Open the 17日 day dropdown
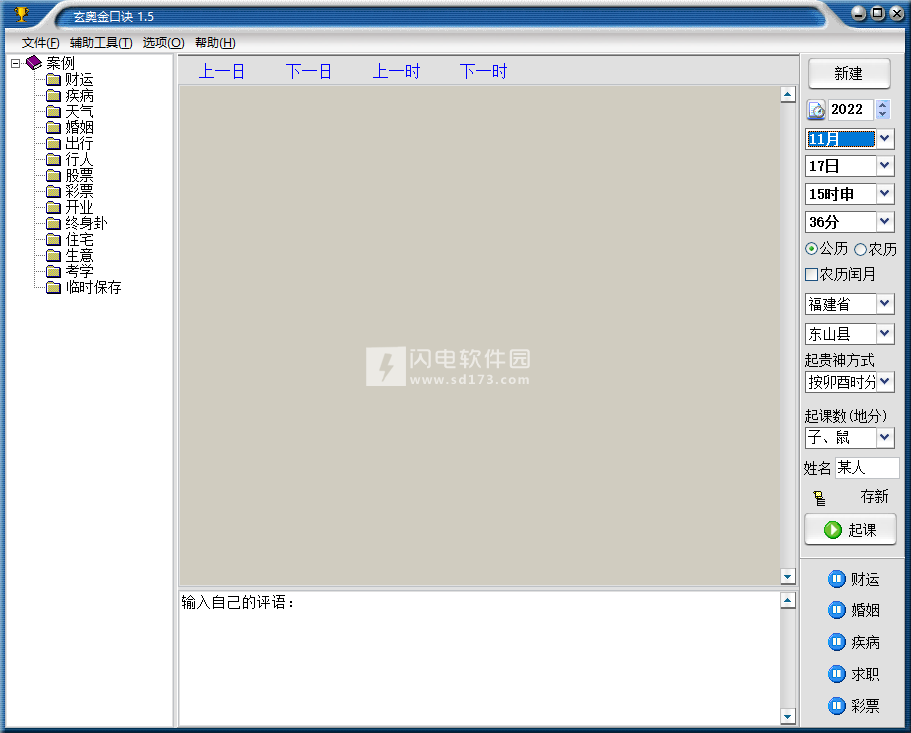The width and height of the screenshot is (911, 733). [884, 166]
